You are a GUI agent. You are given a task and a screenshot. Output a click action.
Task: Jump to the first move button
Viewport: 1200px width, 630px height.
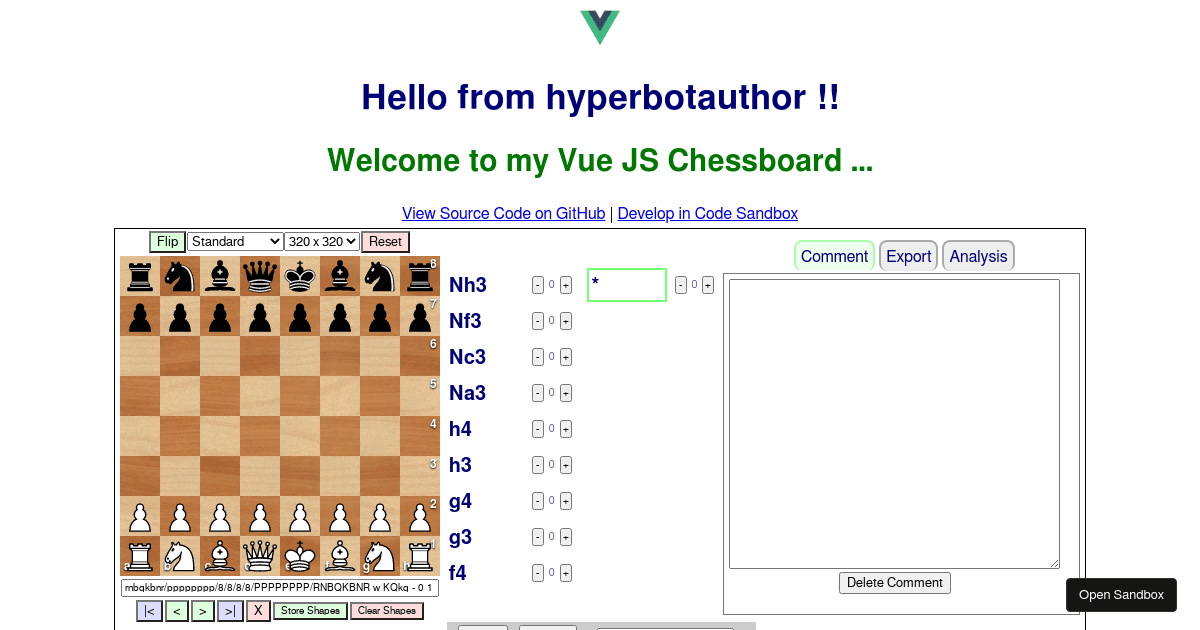pyautogui.click(x=149, y=611)
